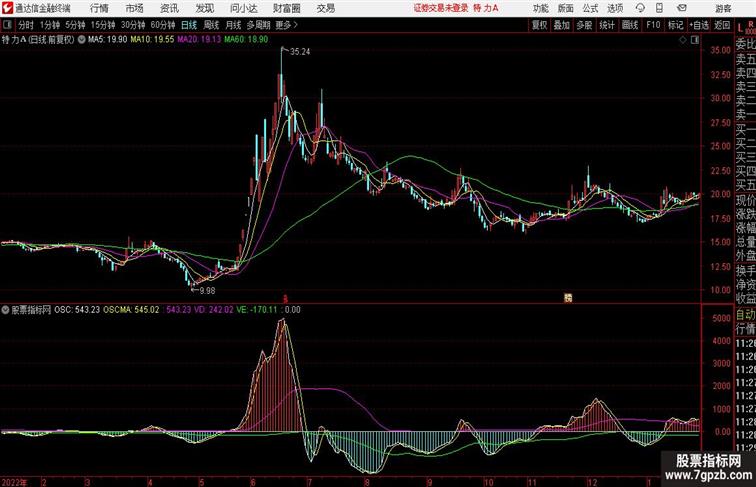Switch to 60分钟 period

tap(162, 25)
